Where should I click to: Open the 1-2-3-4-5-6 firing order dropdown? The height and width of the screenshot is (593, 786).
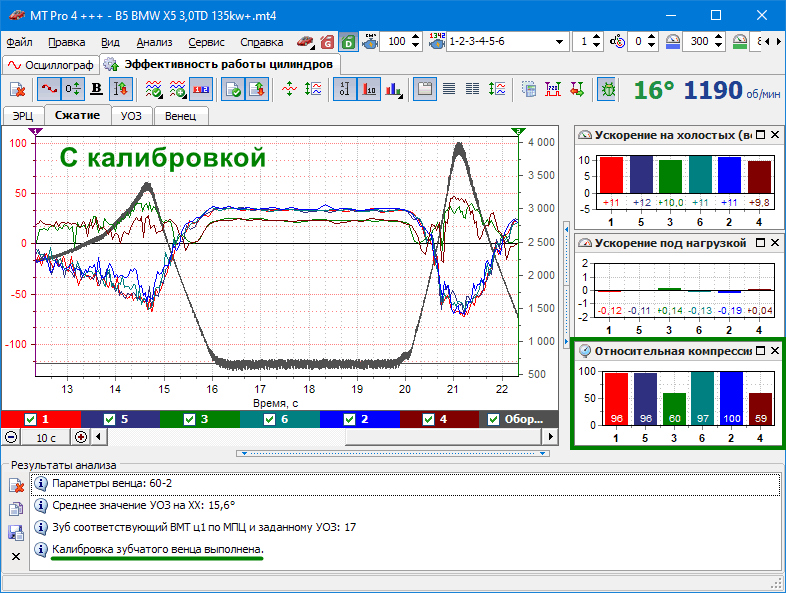[559, 42]
